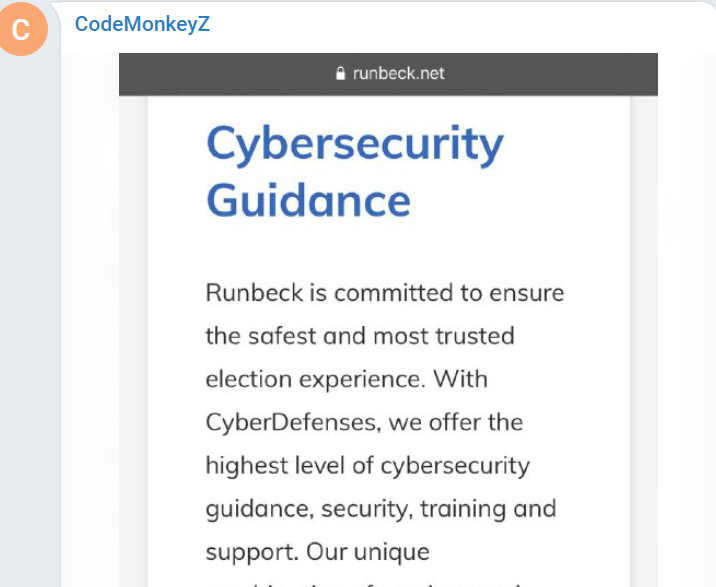The width and height of the screenshot is (716, 587).
Task: Click the line 'support. Our unique'
Action: 317,552
